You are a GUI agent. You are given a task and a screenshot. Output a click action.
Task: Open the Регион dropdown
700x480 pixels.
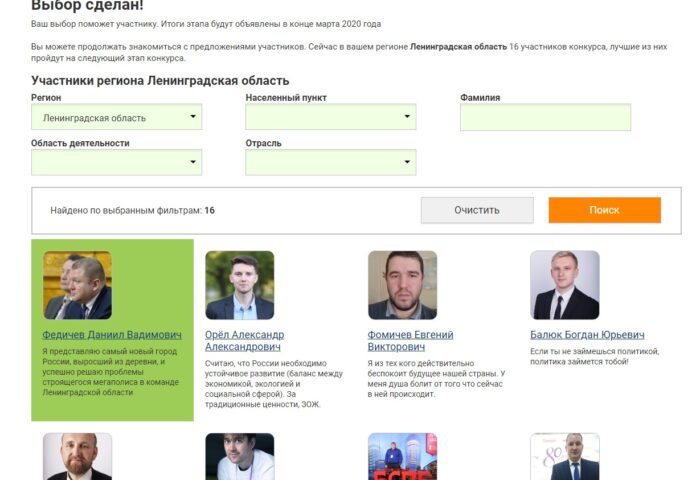117,117
